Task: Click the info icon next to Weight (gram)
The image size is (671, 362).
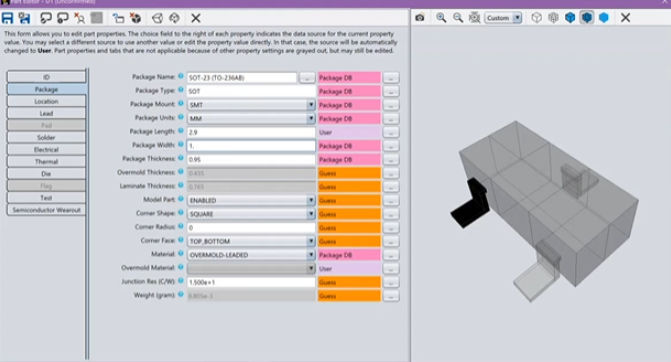Action: tap(181, 294)
